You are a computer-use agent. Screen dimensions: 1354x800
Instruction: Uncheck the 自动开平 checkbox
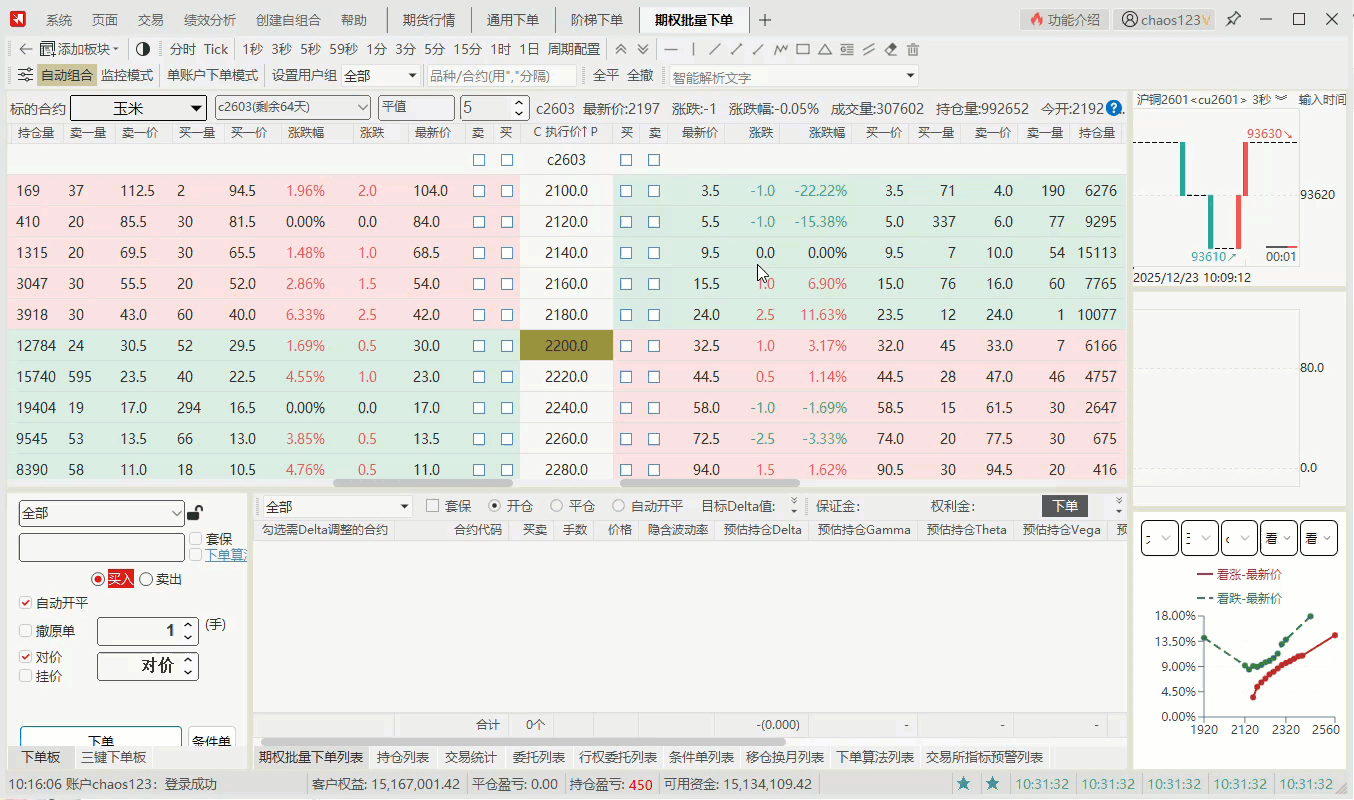[x=26, y=603]
